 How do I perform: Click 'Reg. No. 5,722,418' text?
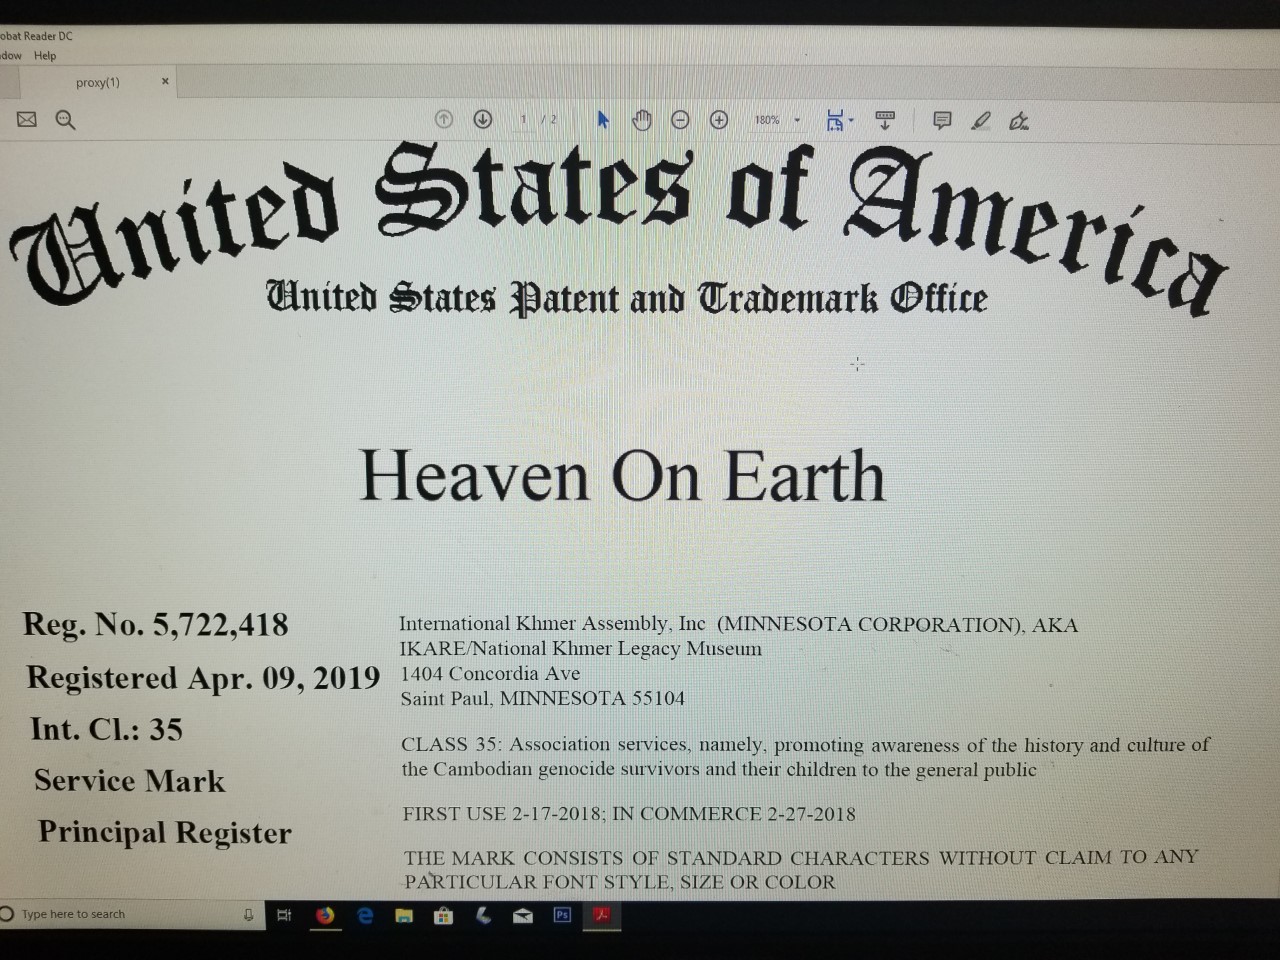tap(156, 625)
